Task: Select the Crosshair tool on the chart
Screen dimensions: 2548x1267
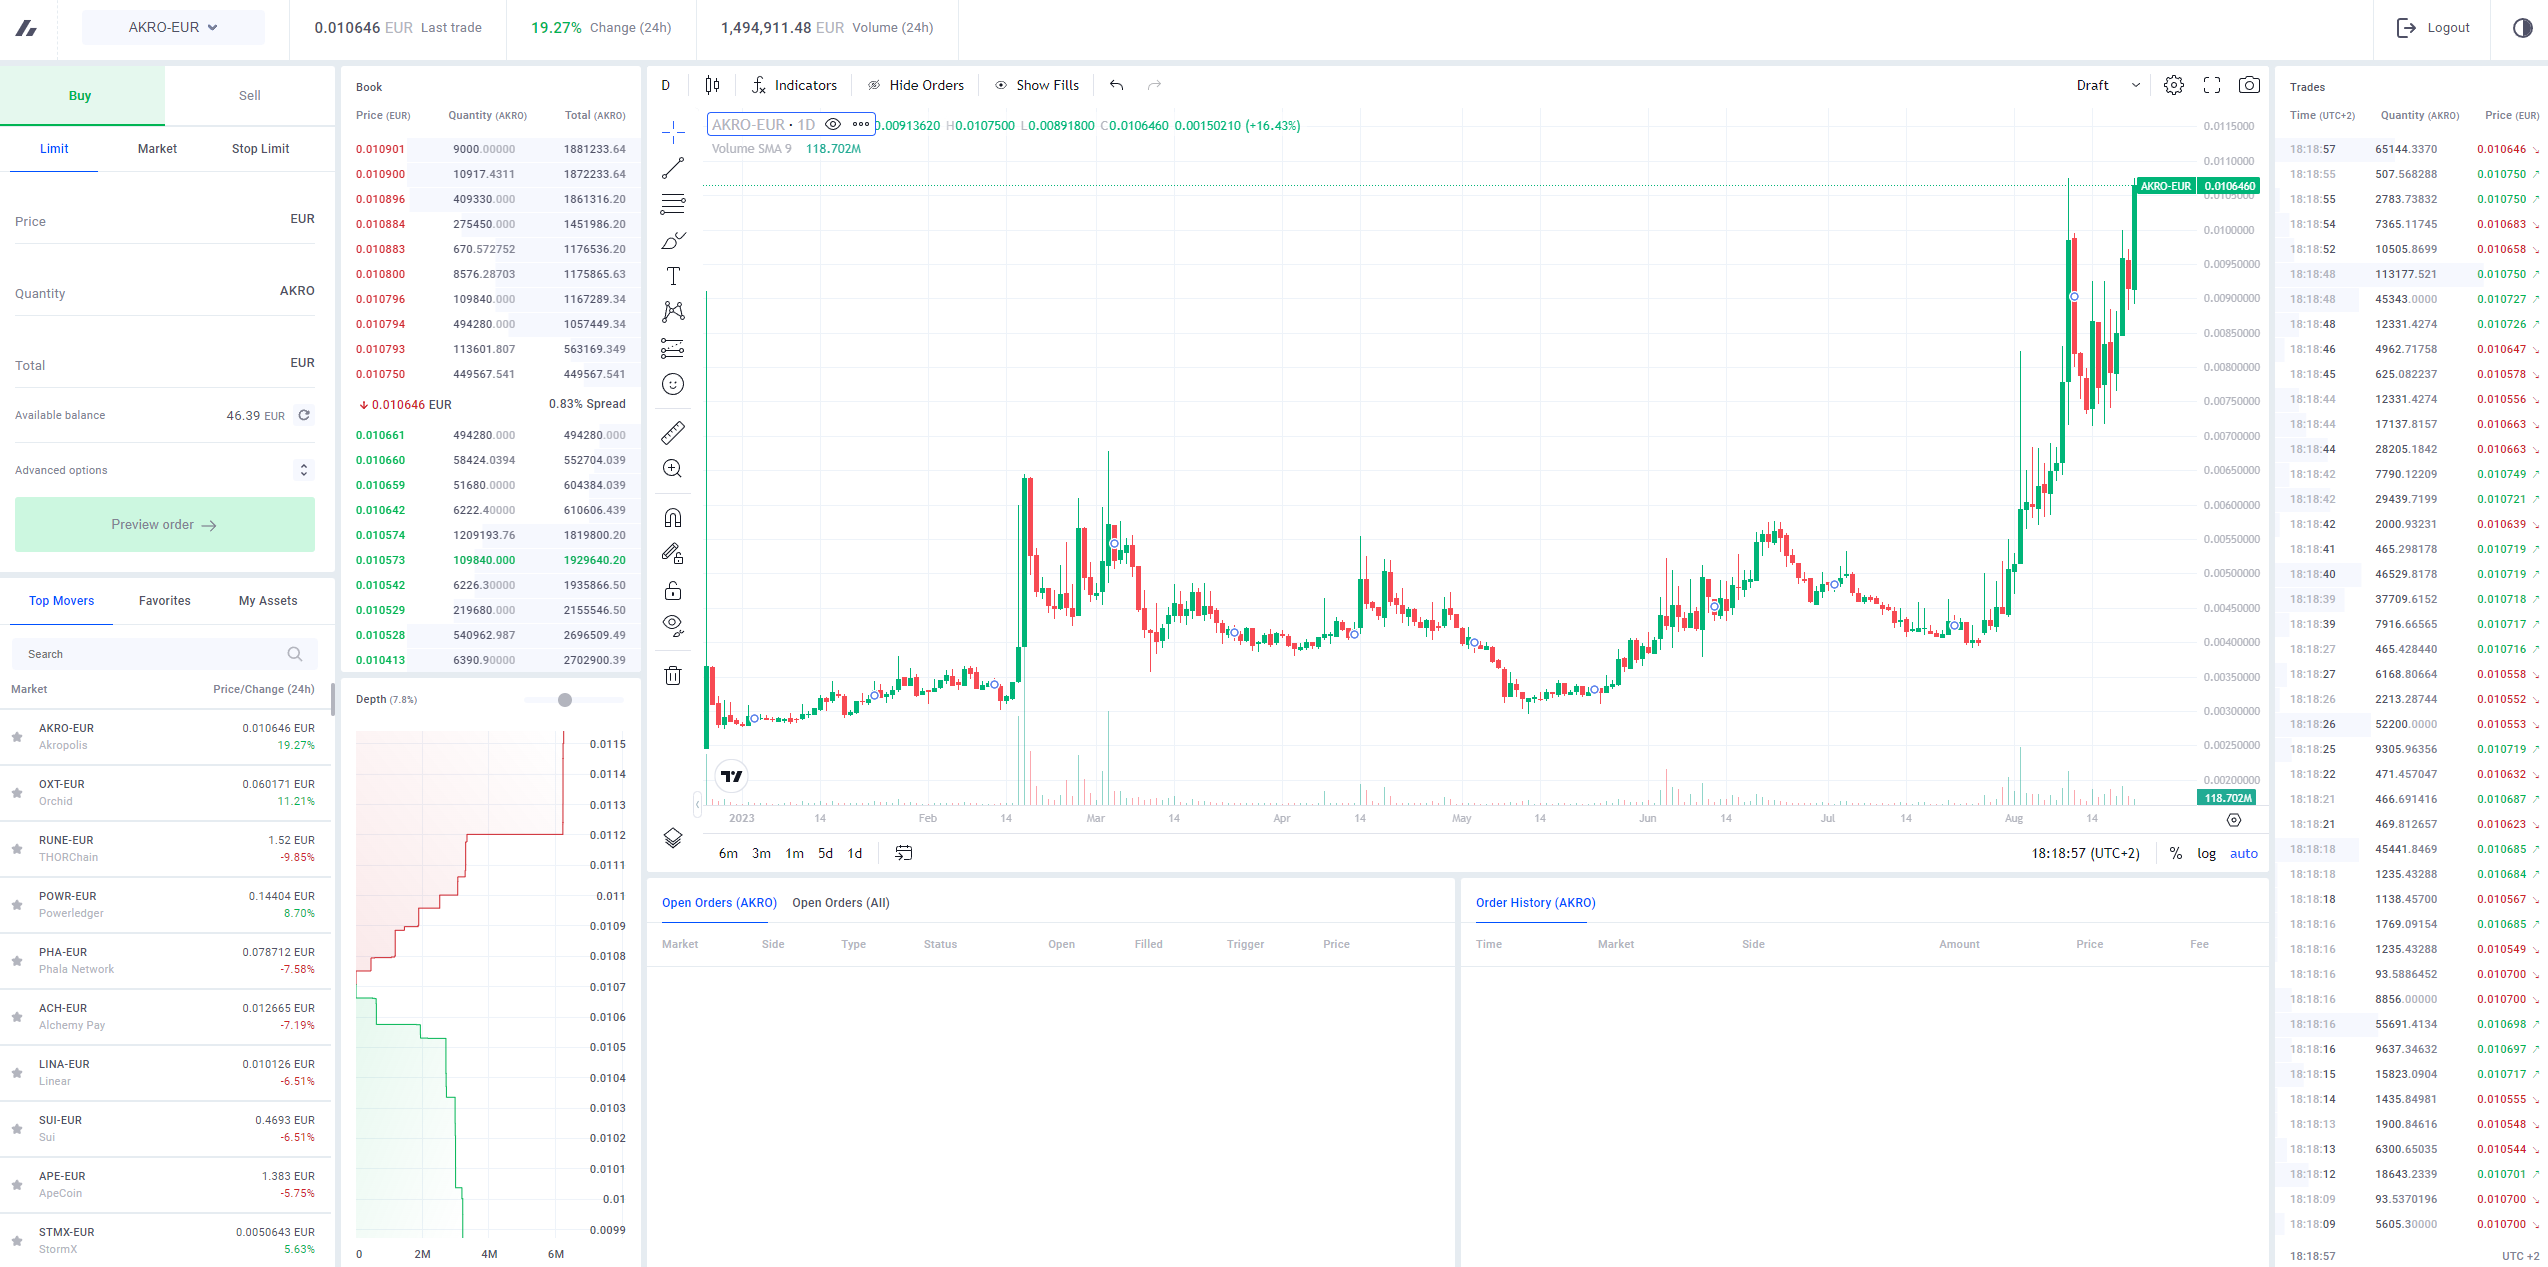Action: (x=672, y=130)
